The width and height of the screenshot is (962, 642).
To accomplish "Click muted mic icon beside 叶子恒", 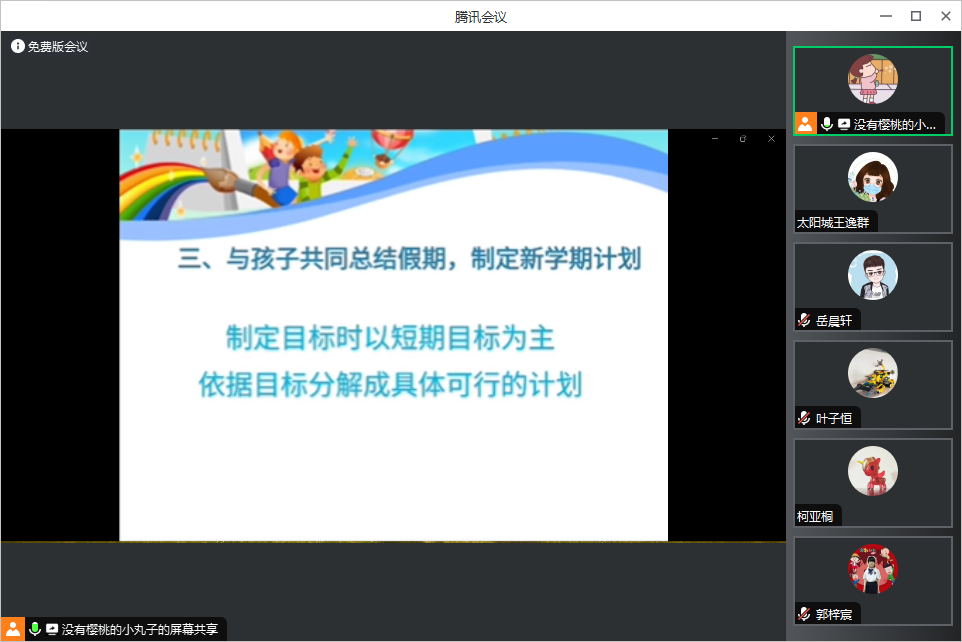I will click(x=804, y=419).
